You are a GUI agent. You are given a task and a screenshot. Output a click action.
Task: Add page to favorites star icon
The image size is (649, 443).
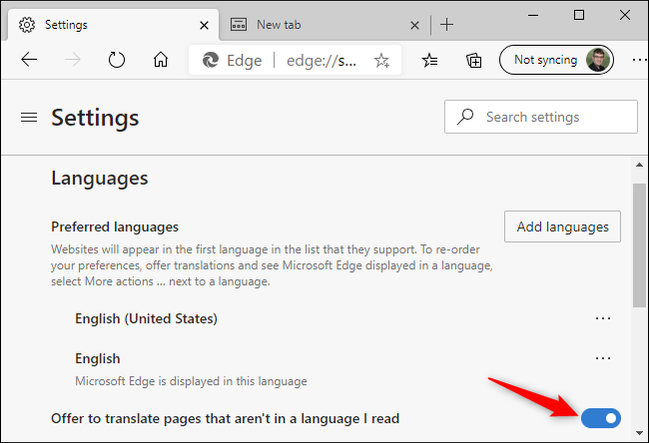[381, 61]
